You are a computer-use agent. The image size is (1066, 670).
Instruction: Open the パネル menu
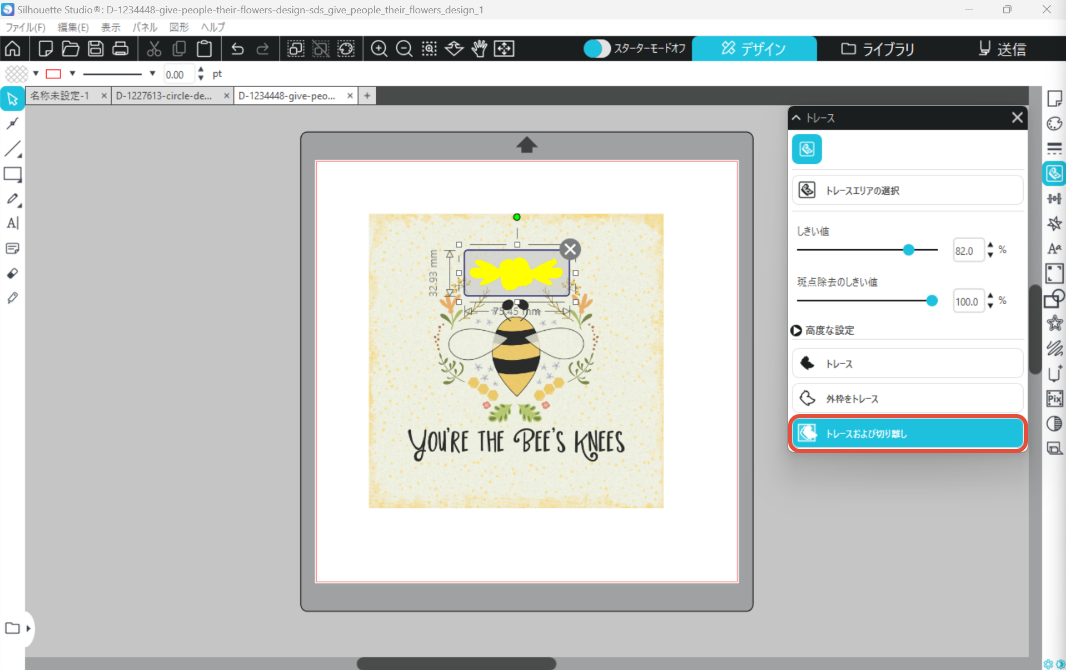[x=145, y=27]
